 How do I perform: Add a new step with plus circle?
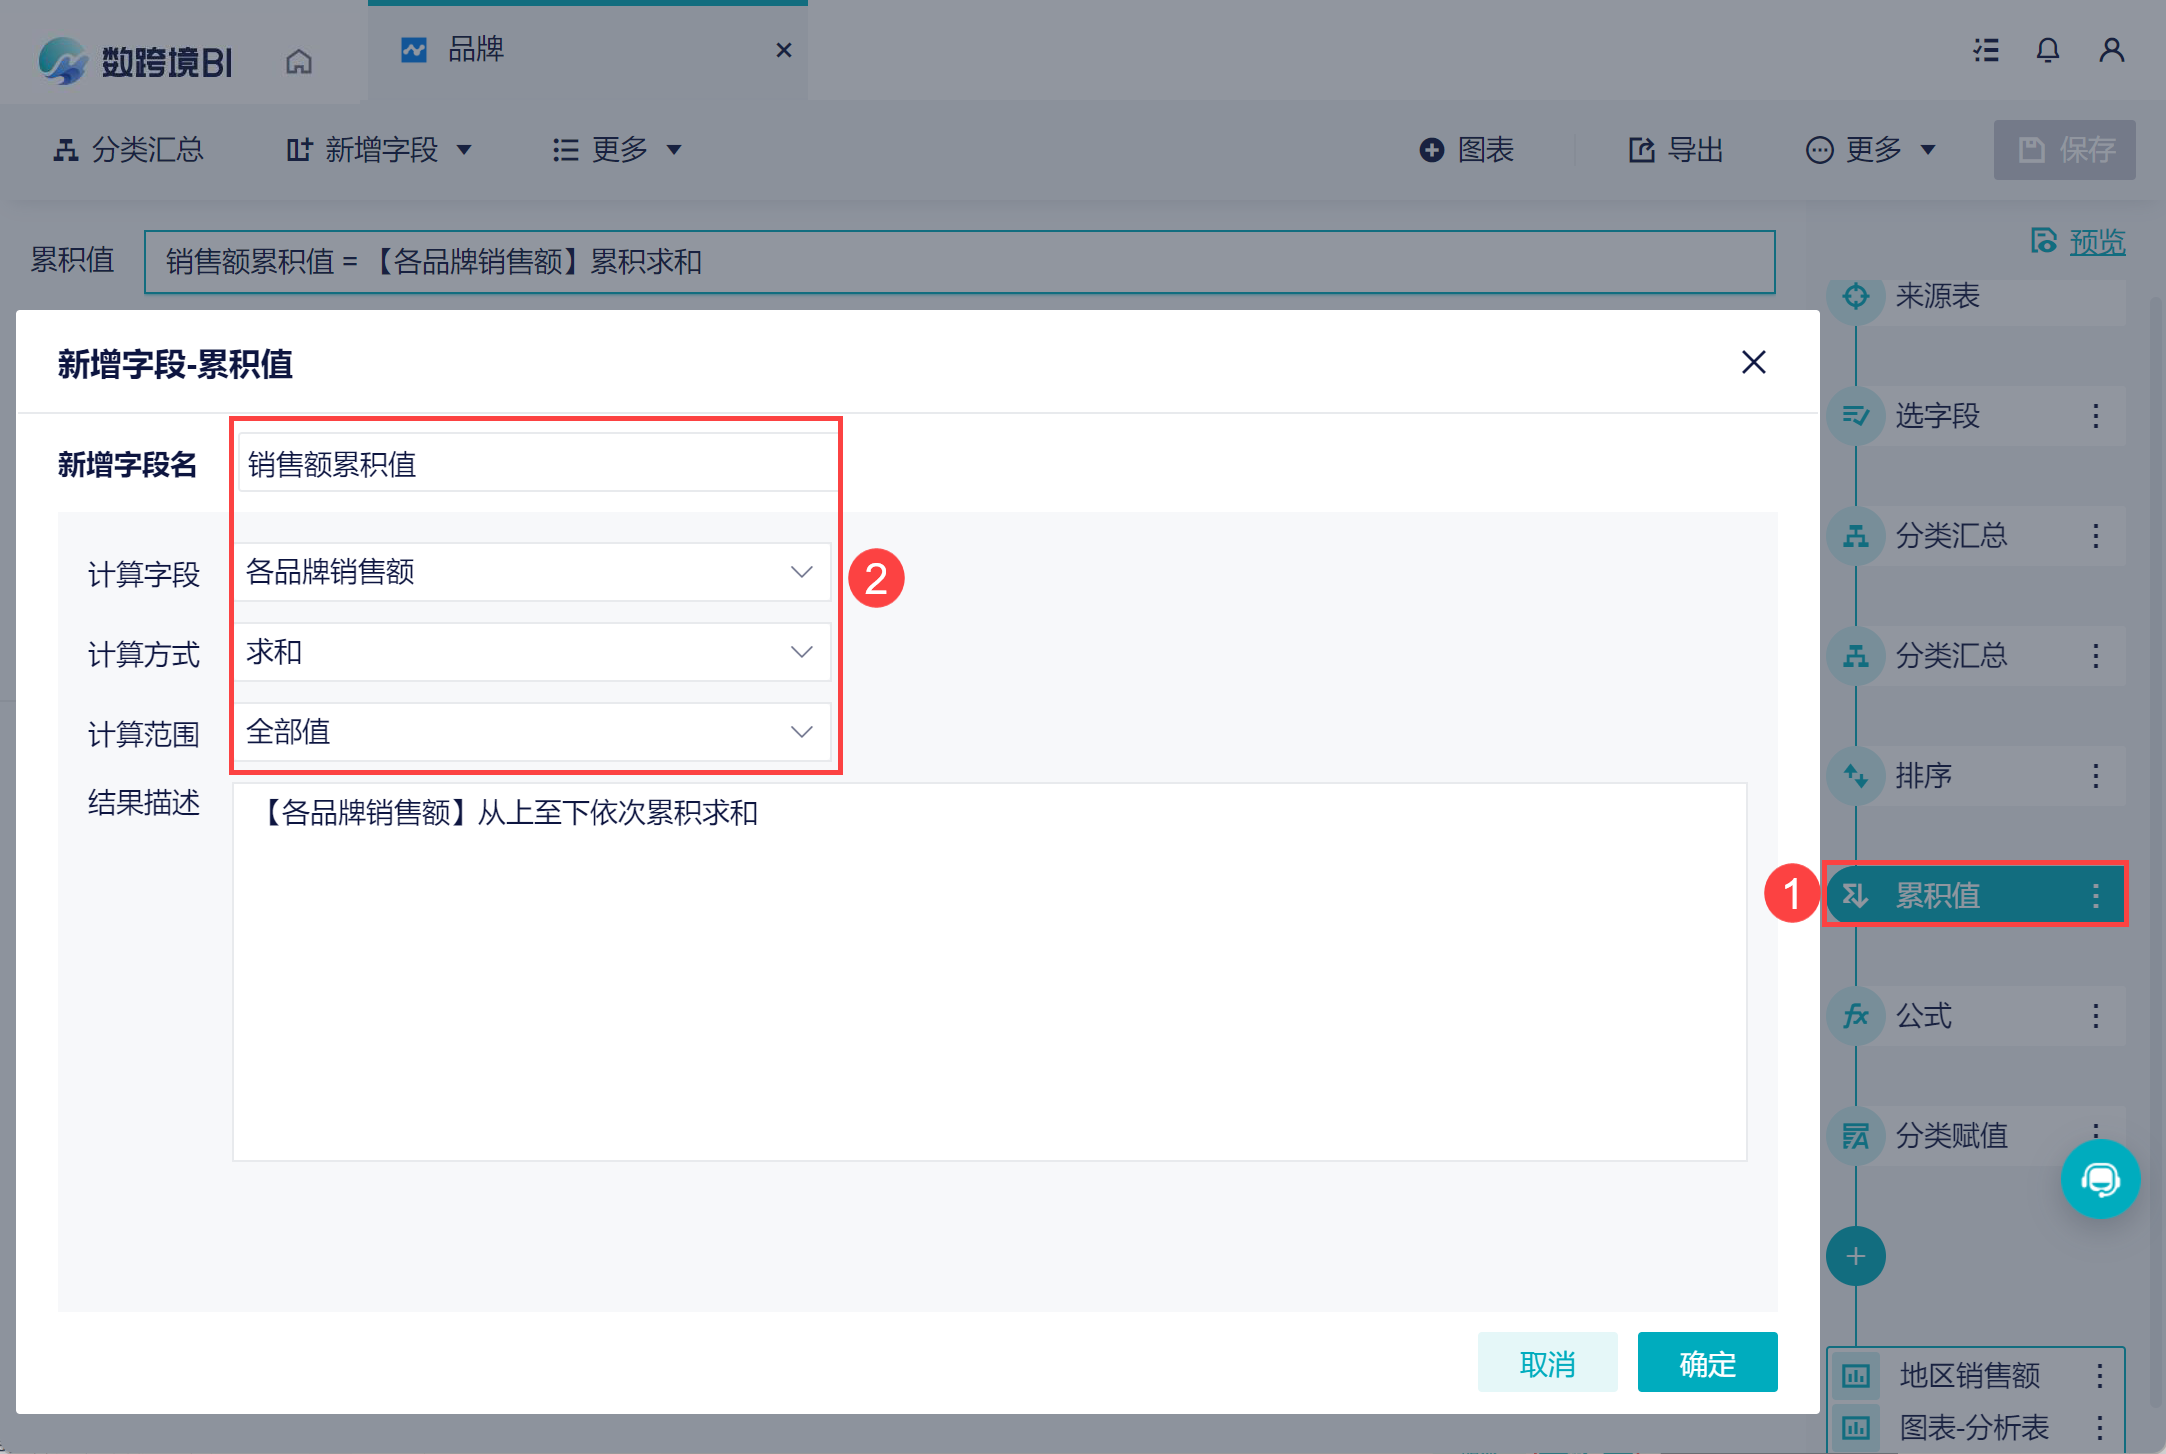[1855, 1256]
